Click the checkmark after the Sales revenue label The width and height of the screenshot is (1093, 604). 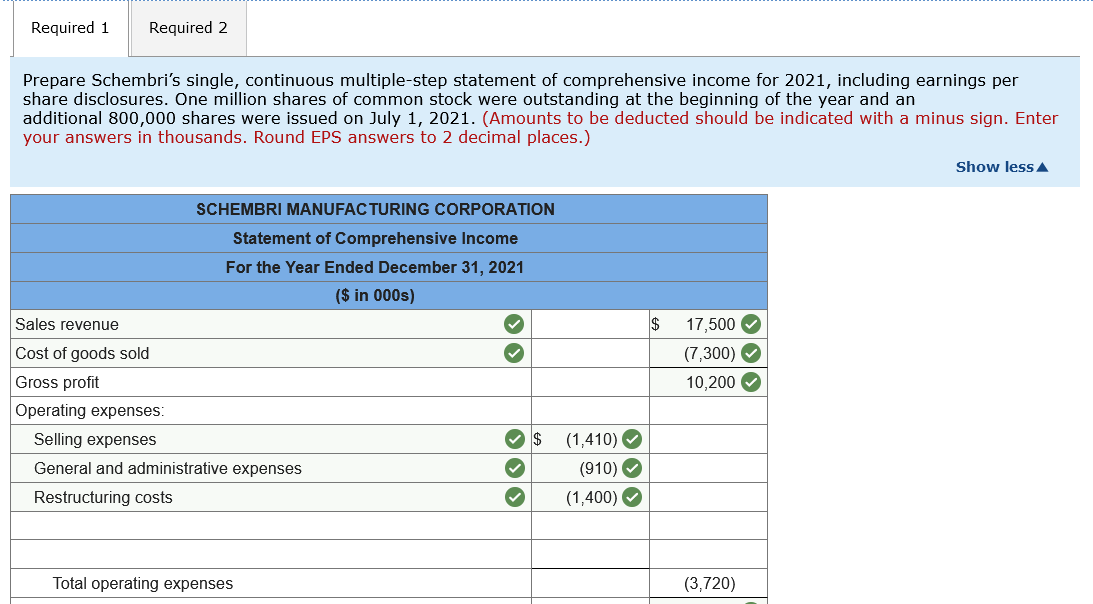click(514, 324)
